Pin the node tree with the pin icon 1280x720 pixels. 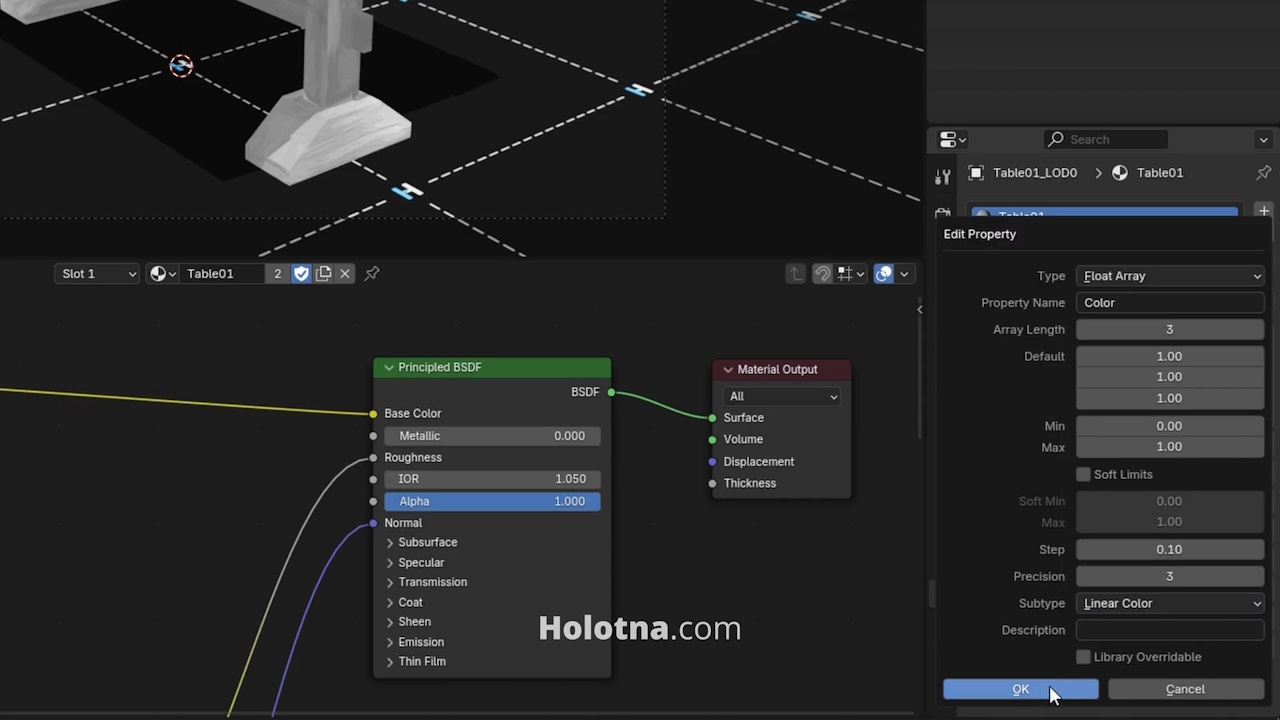(x=372, y=274)
